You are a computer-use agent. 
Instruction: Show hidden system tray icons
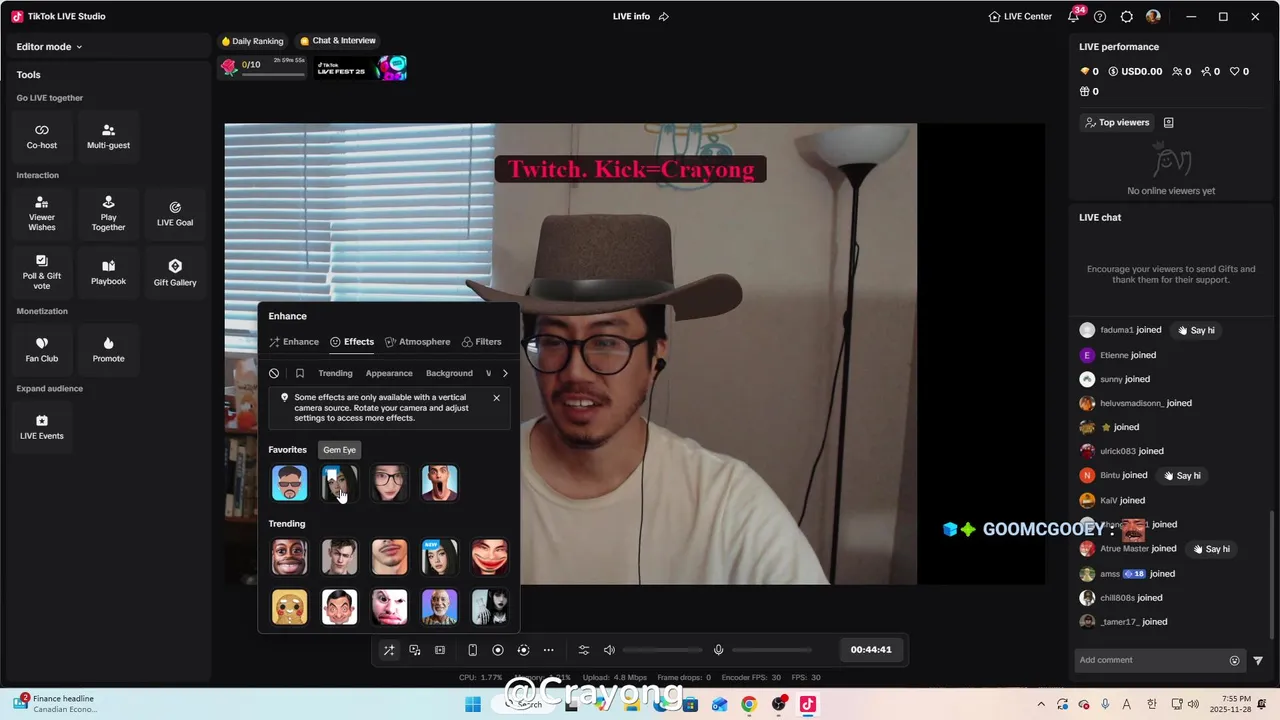(1041, 704)
